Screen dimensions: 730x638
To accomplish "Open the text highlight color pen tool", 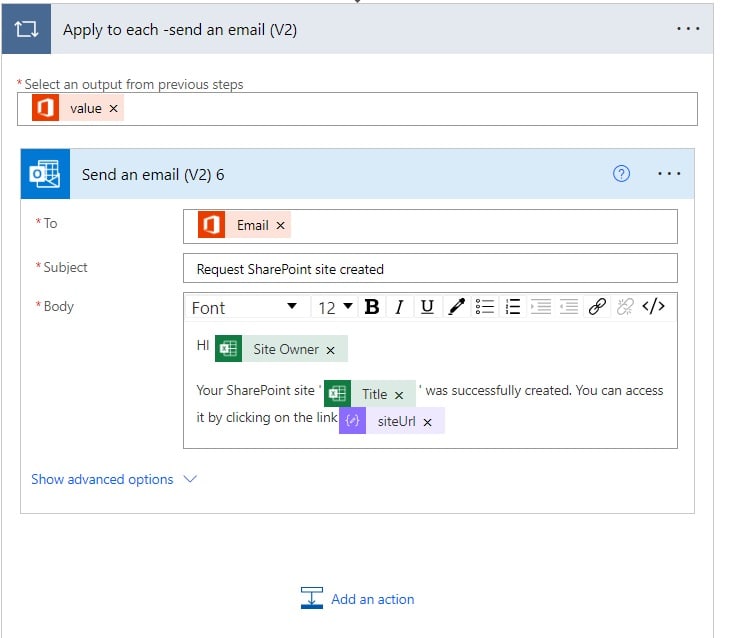I will tap(456, 307).
